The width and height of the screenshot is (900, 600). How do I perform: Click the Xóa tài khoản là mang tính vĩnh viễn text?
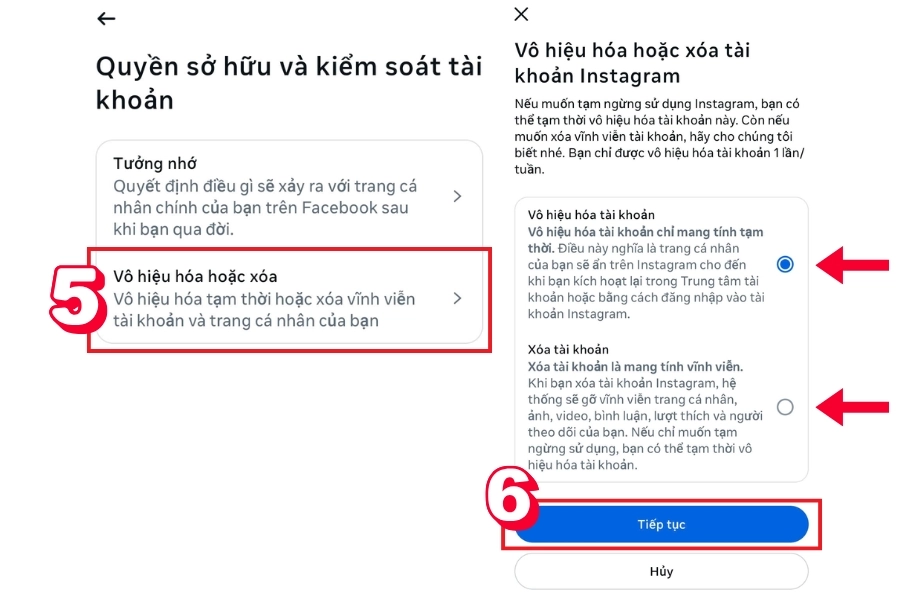[635, 366]
